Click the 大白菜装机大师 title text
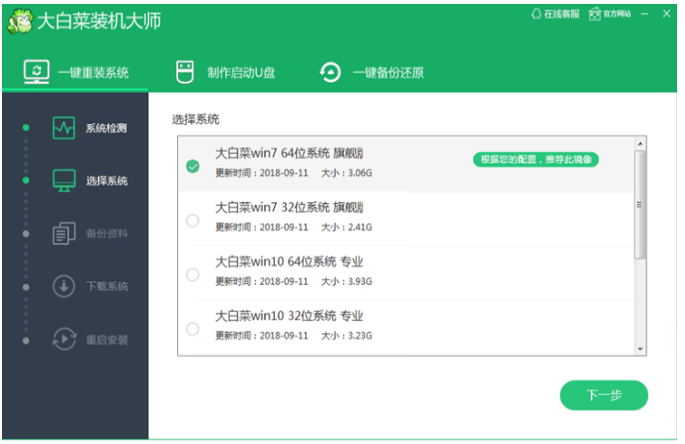The height and width of the screenshot is (444, 685). pos(99,21)
